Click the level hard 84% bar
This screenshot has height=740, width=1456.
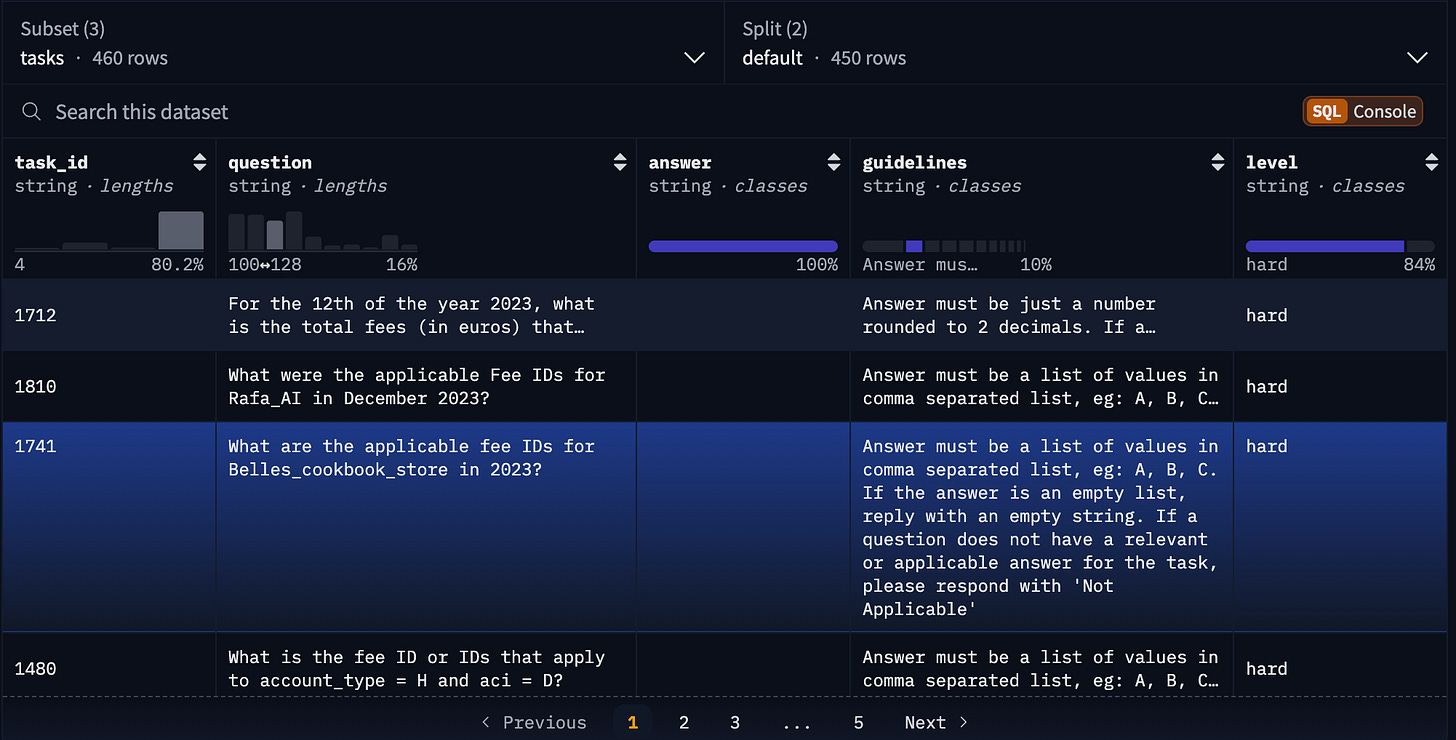(x=1325, y=246)
